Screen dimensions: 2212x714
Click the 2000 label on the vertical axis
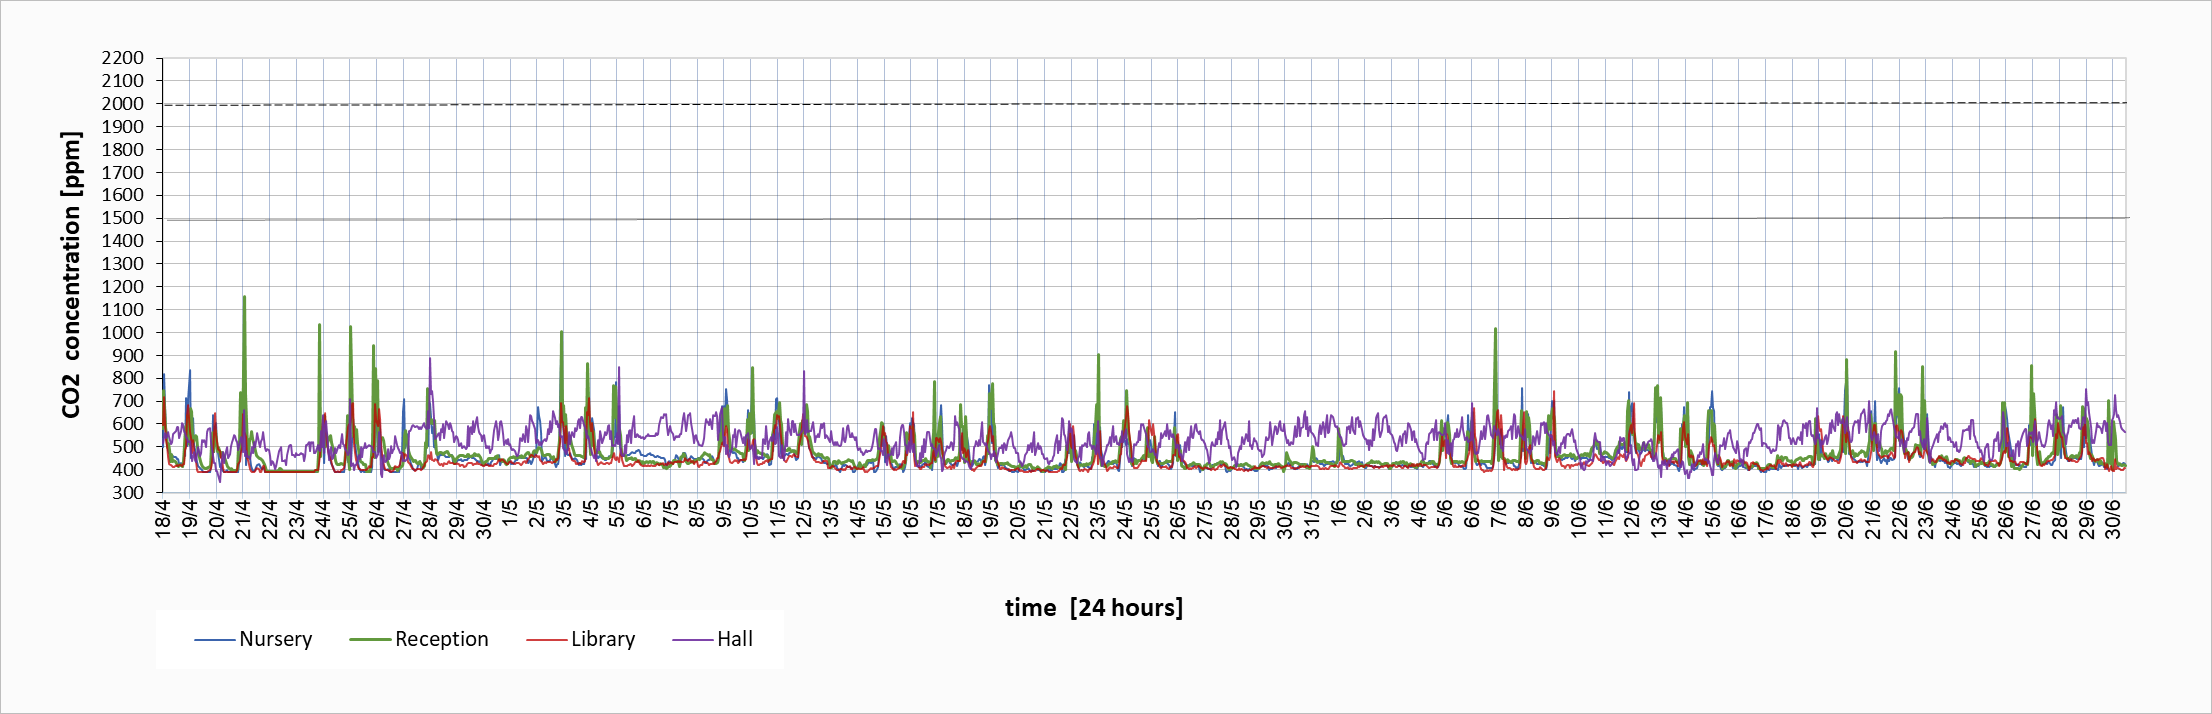pyautogui.click(x=122, y=104)
